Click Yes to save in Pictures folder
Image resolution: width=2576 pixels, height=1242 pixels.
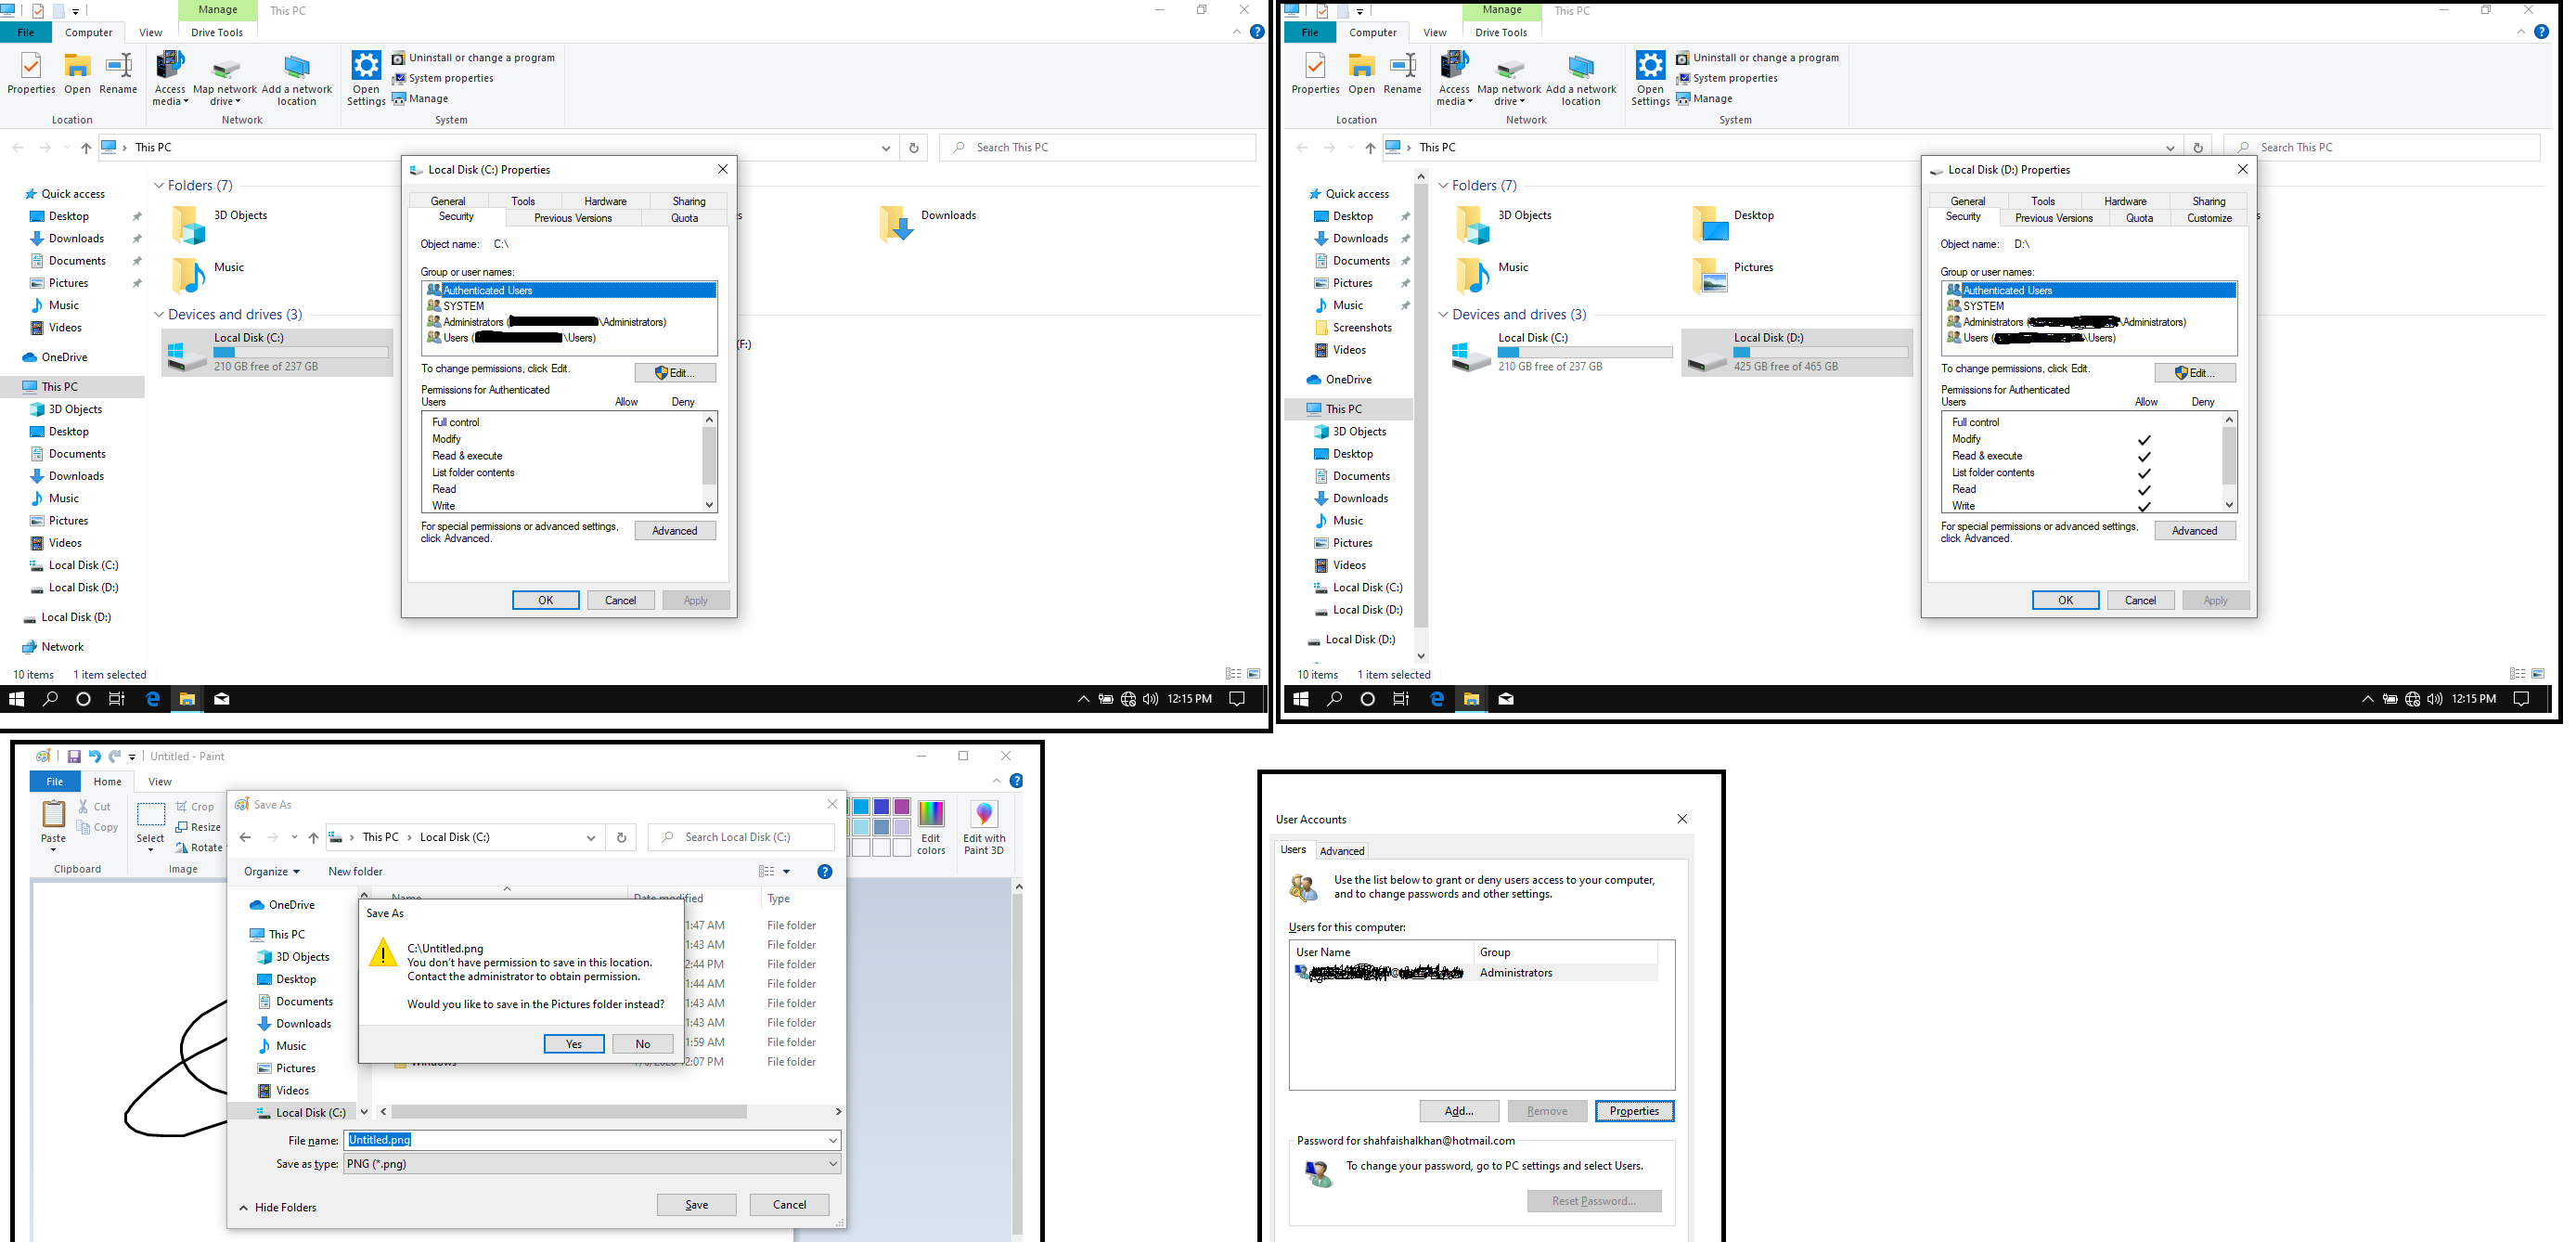tap(574, 1044)
